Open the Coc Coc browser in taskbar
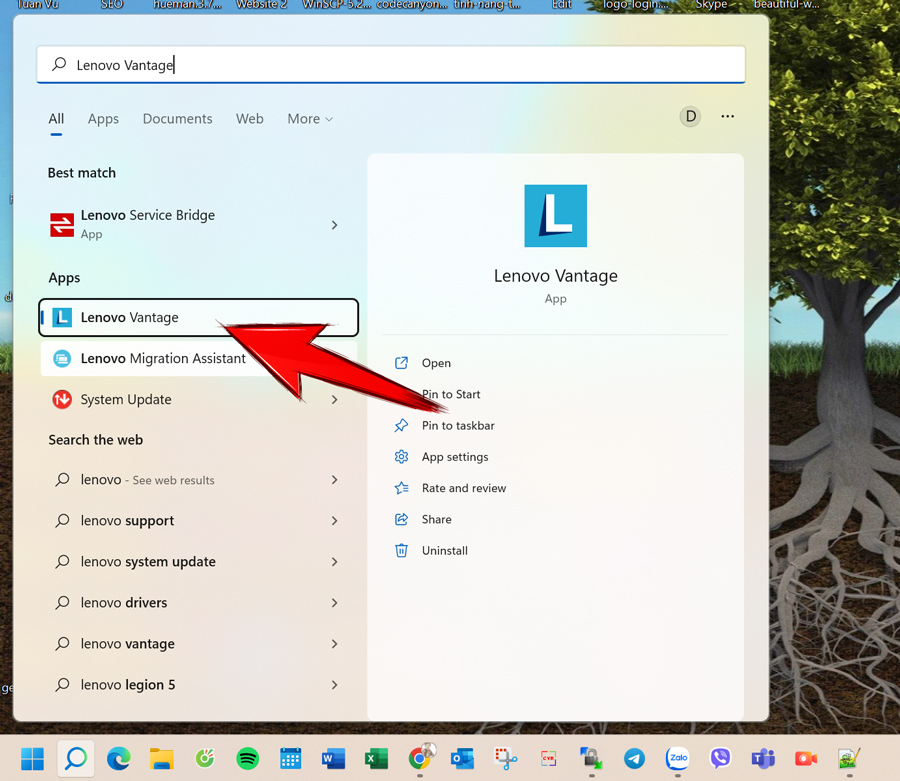The width and height of the screenshot is (900, 781). pyautogui.click(x=205, y=759)
